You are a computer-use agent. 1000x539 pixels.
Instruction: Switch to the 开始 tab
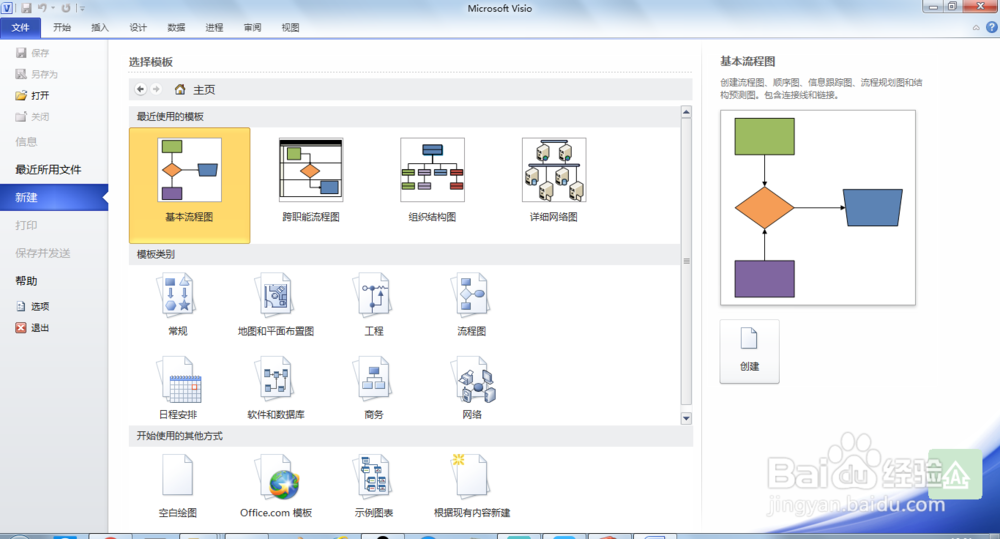[x=62, y=27]
